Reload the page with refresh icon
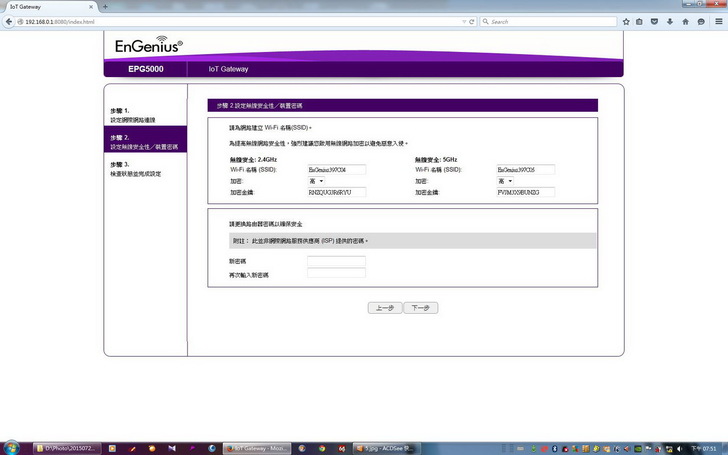Image resolution: width=728 pixels, height=455 pixels. tap(473, 20)
